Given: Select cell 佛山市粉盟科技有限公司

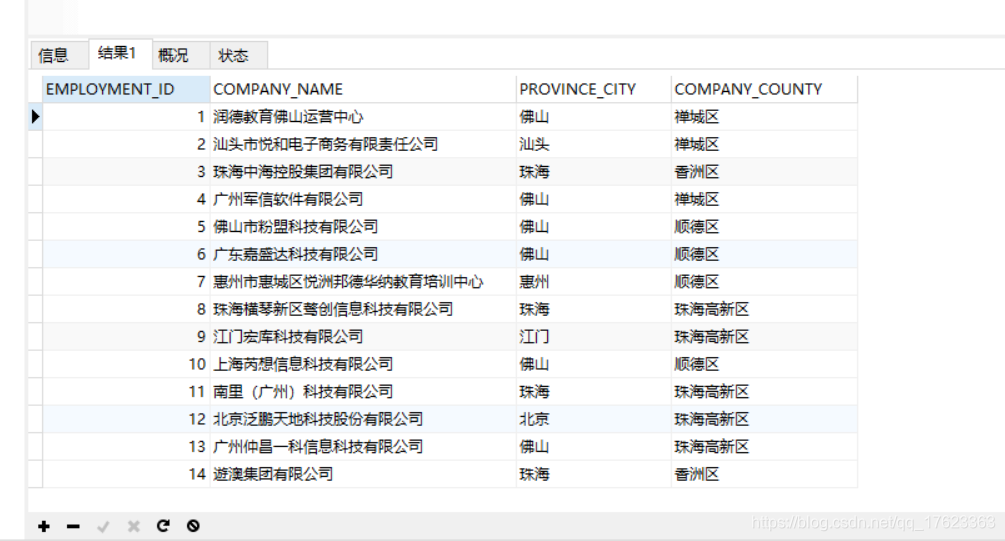Looking at the screenshot, I should (x=363, y=227).
